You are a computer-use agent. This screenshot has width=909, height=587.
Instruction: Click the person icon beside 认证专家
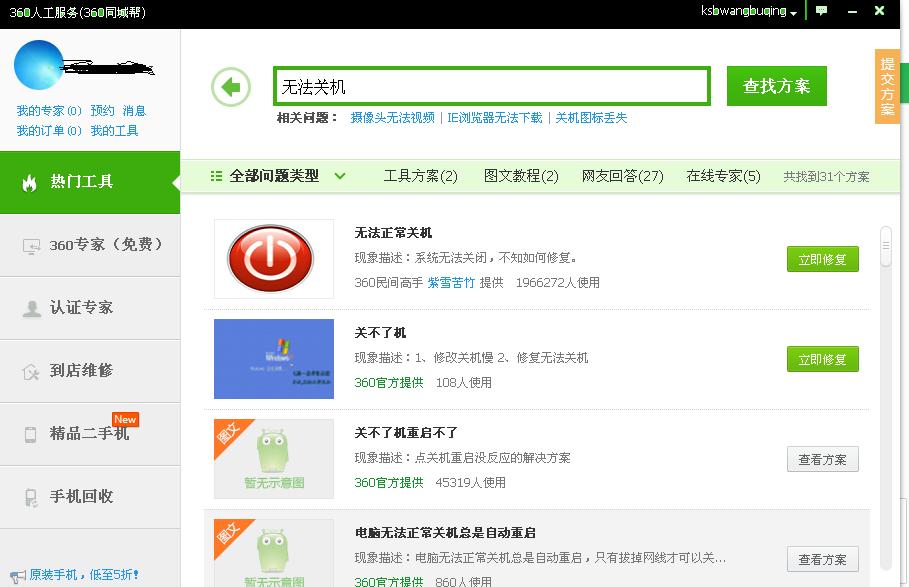[x=31, y=309]
